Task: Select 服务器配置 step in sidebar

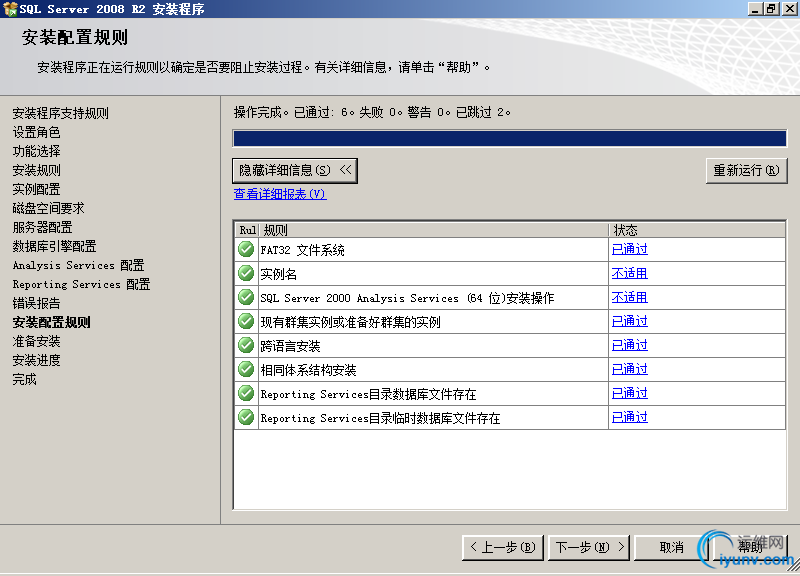Action: tap(42, 227)
